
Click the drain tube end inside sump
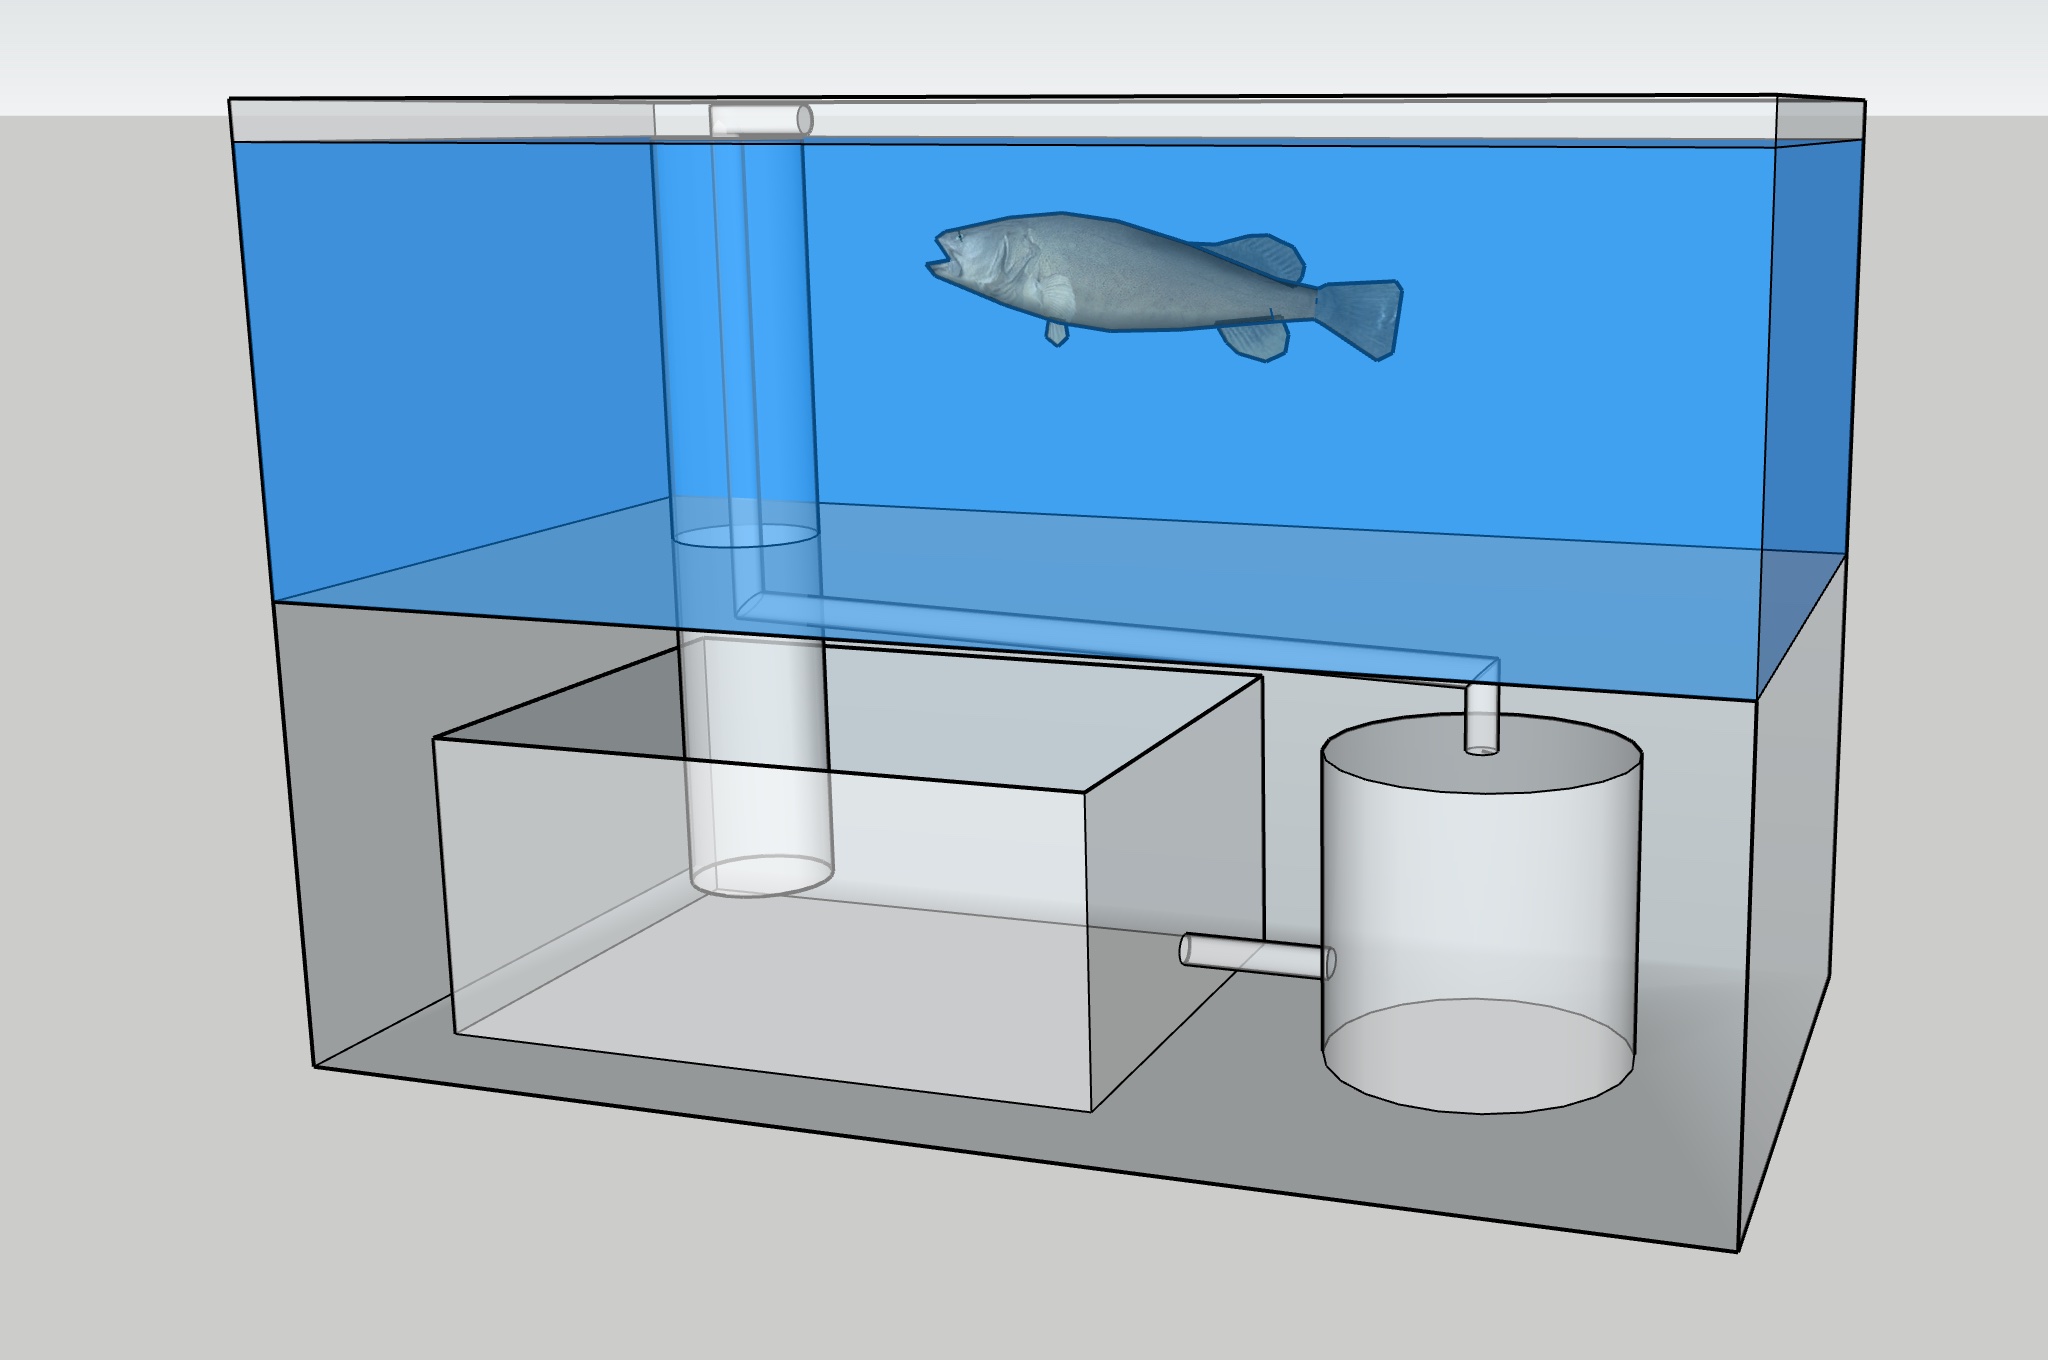point(762,876)
